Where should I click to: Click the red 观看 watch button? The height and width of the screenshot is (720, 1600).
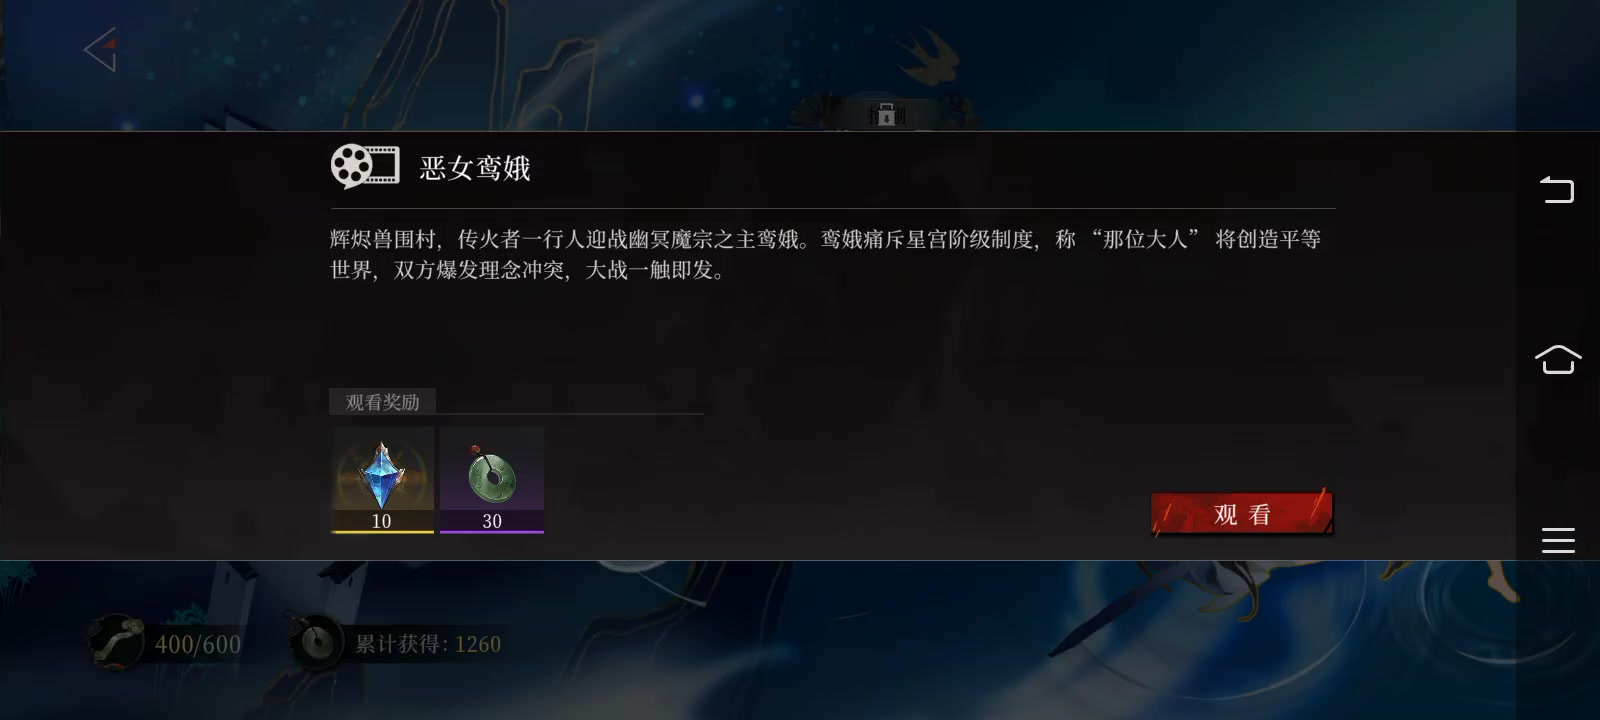coord(1241,514)
